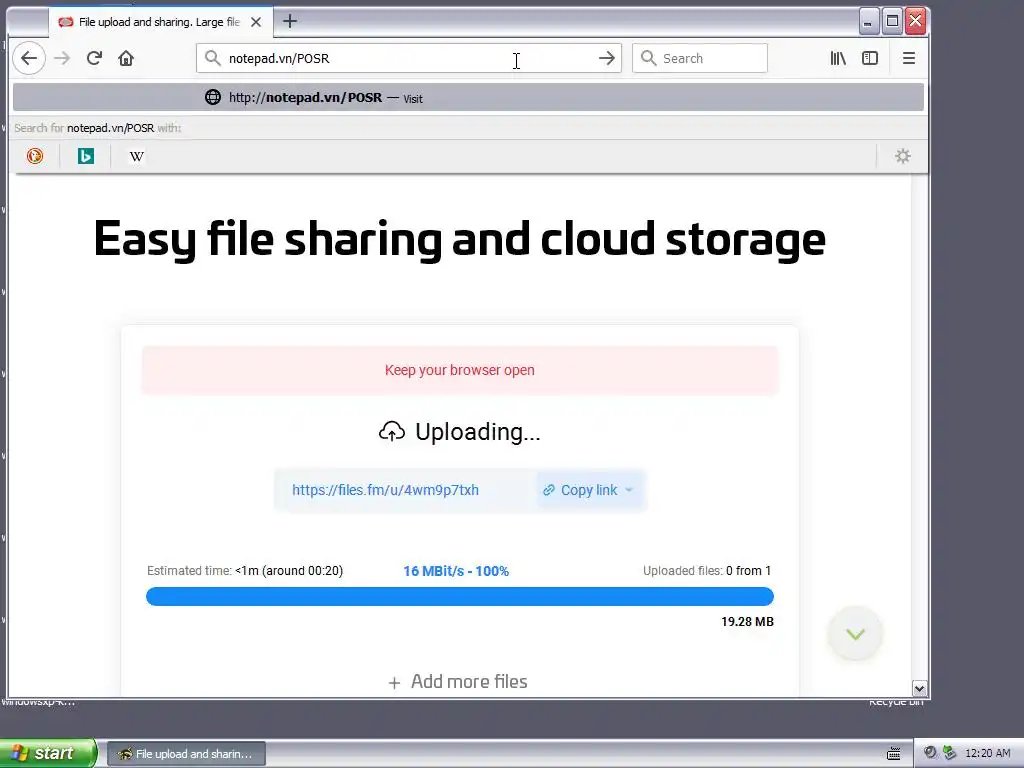Search with Wikipedia engine icon

136,156
